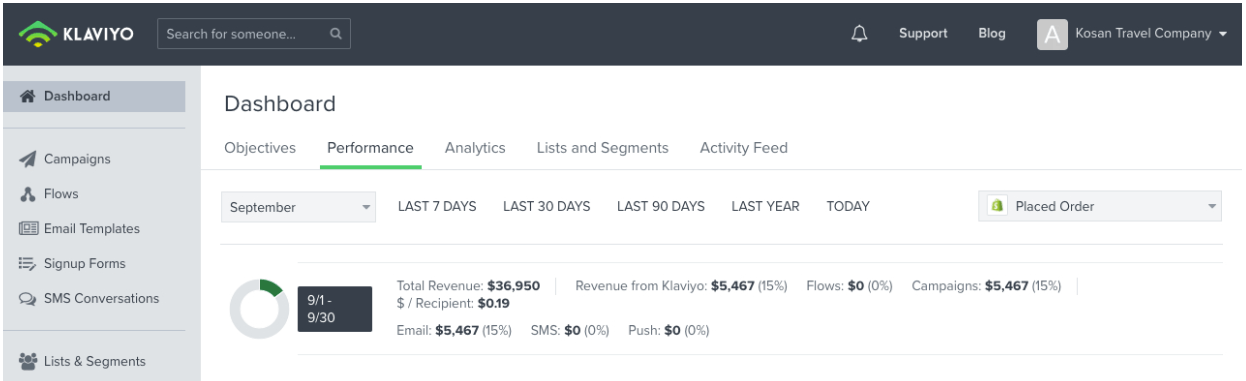Open Email Templates icon in sidebar
Screen dimensions: 1246x381
pos(28,229)
